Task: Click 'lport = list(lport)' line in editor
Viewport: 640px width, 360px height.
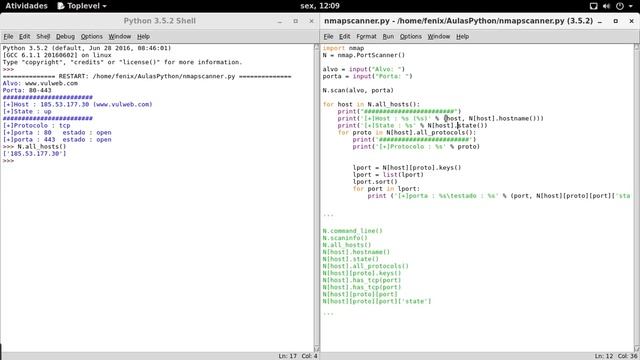Action: click(x=388, y=175)
